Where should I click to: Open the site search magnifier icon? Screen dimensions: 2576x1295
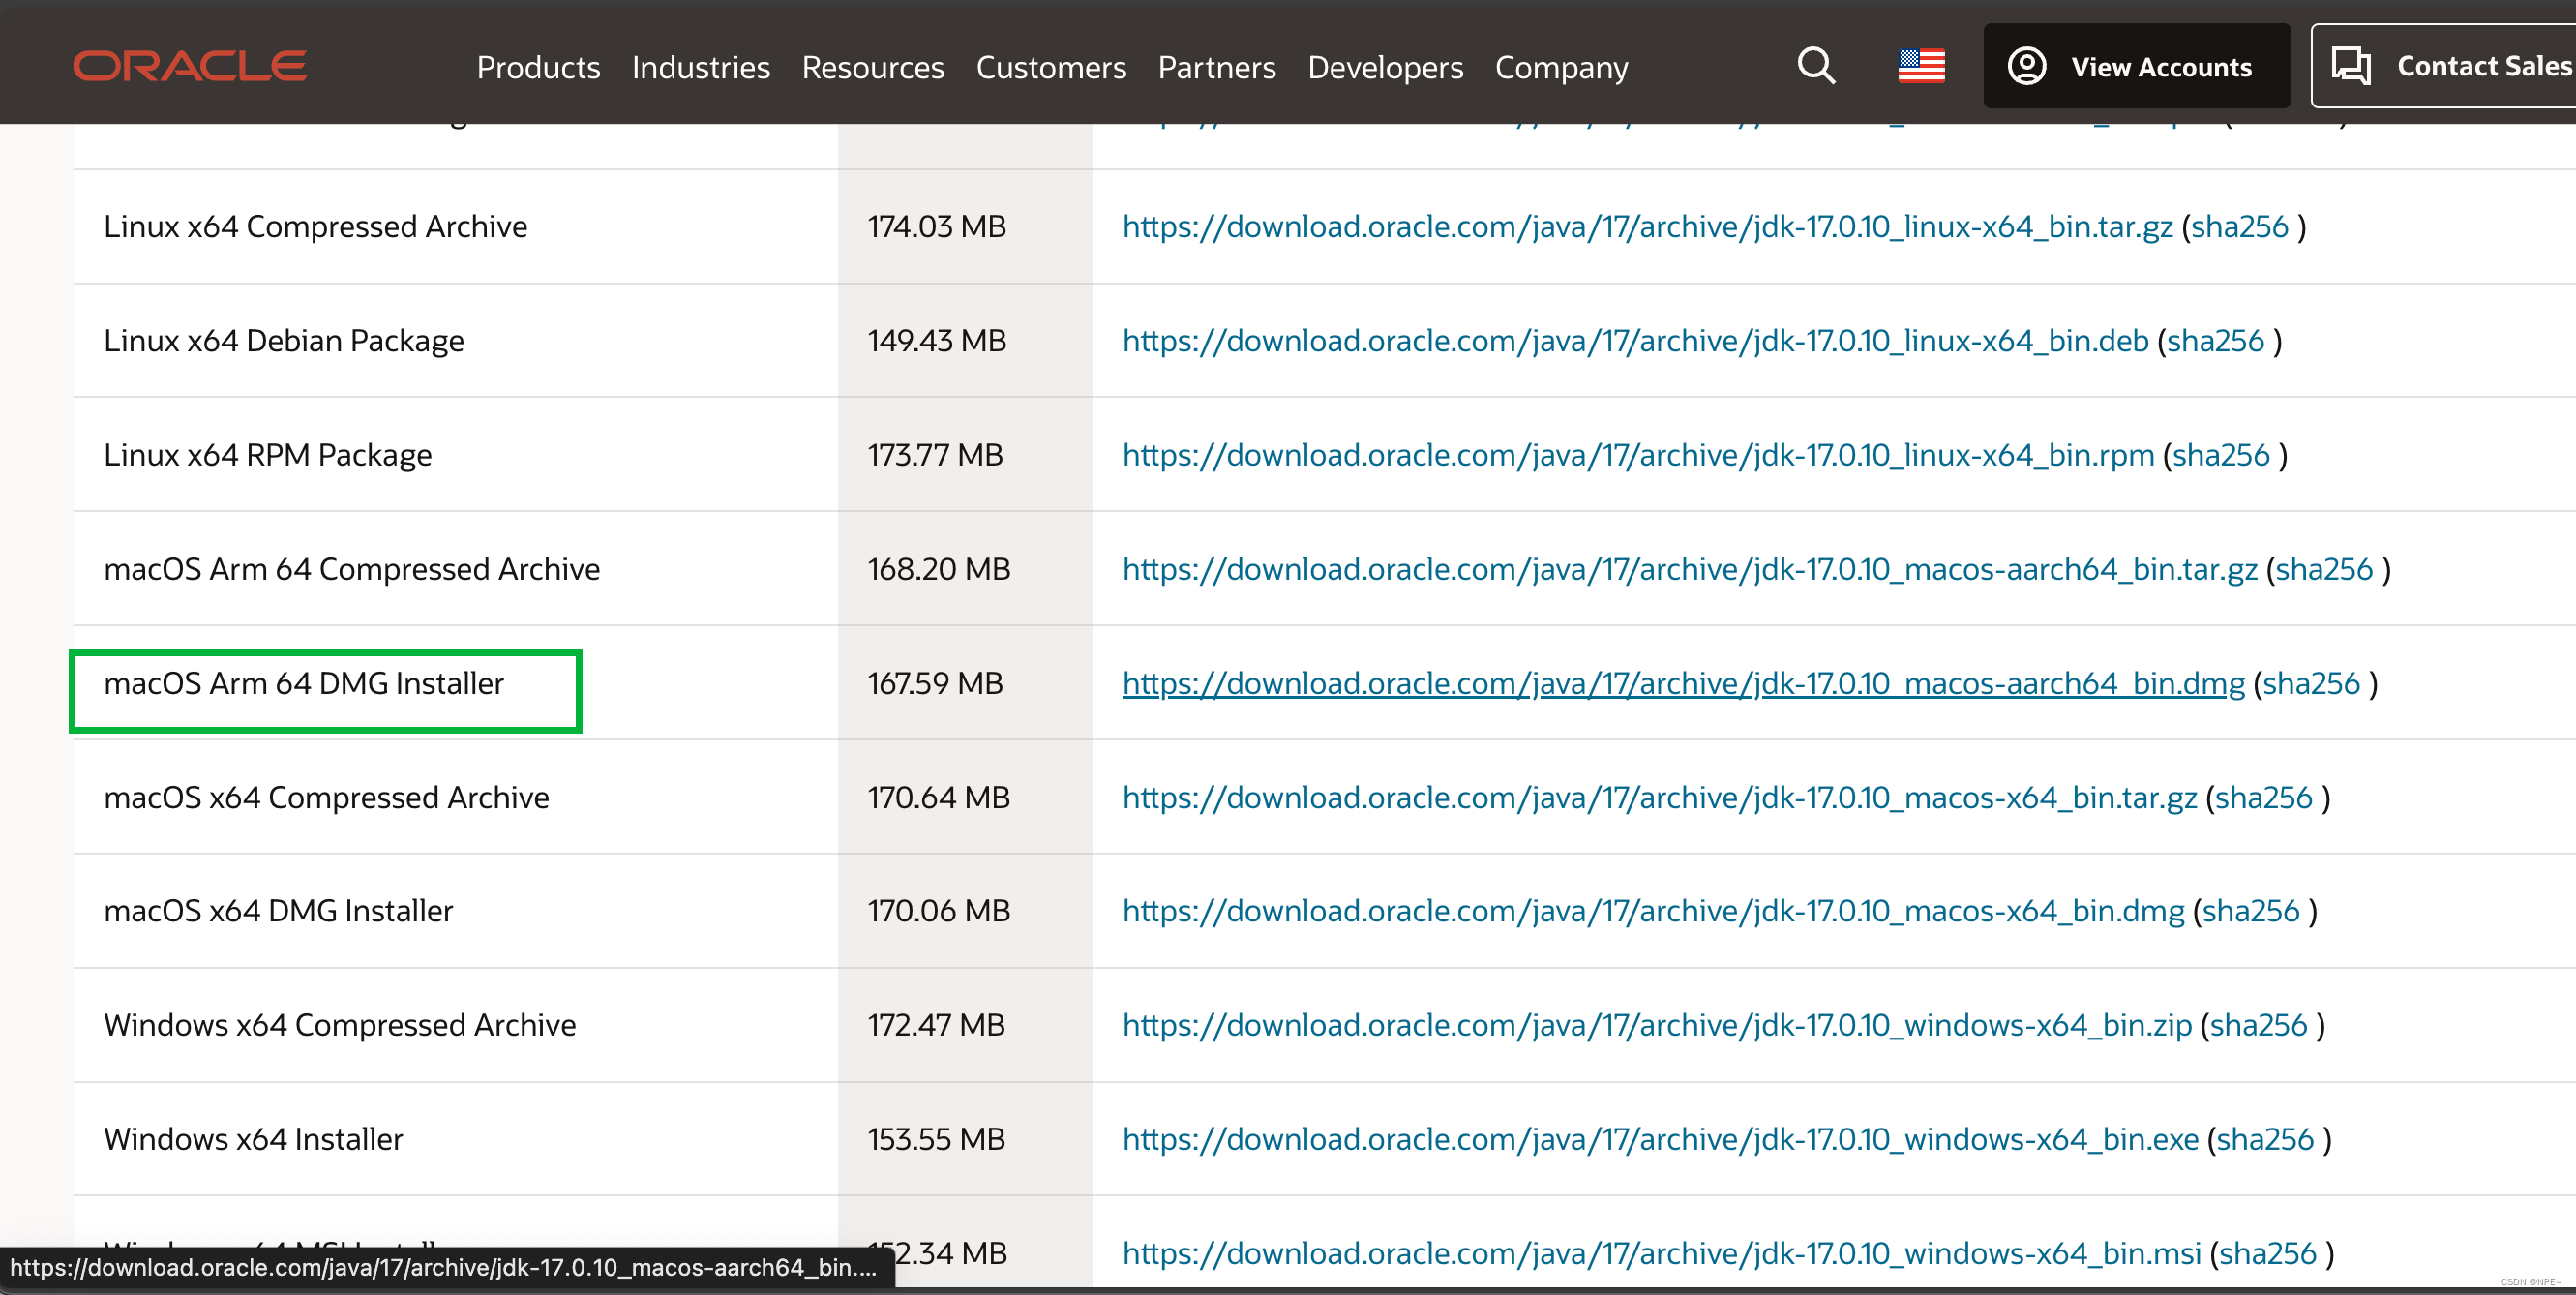pyautogui.click(x=1816, y=66)
